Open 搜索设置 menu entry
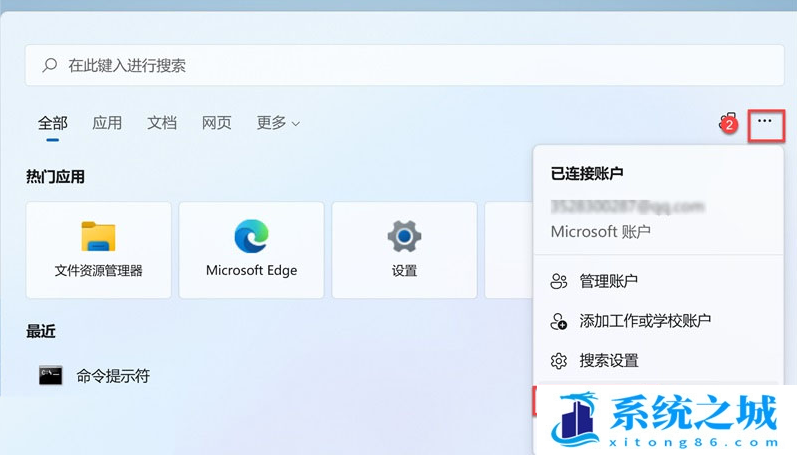The width and height of the screenshot is (797, 455). coord(658,360)
